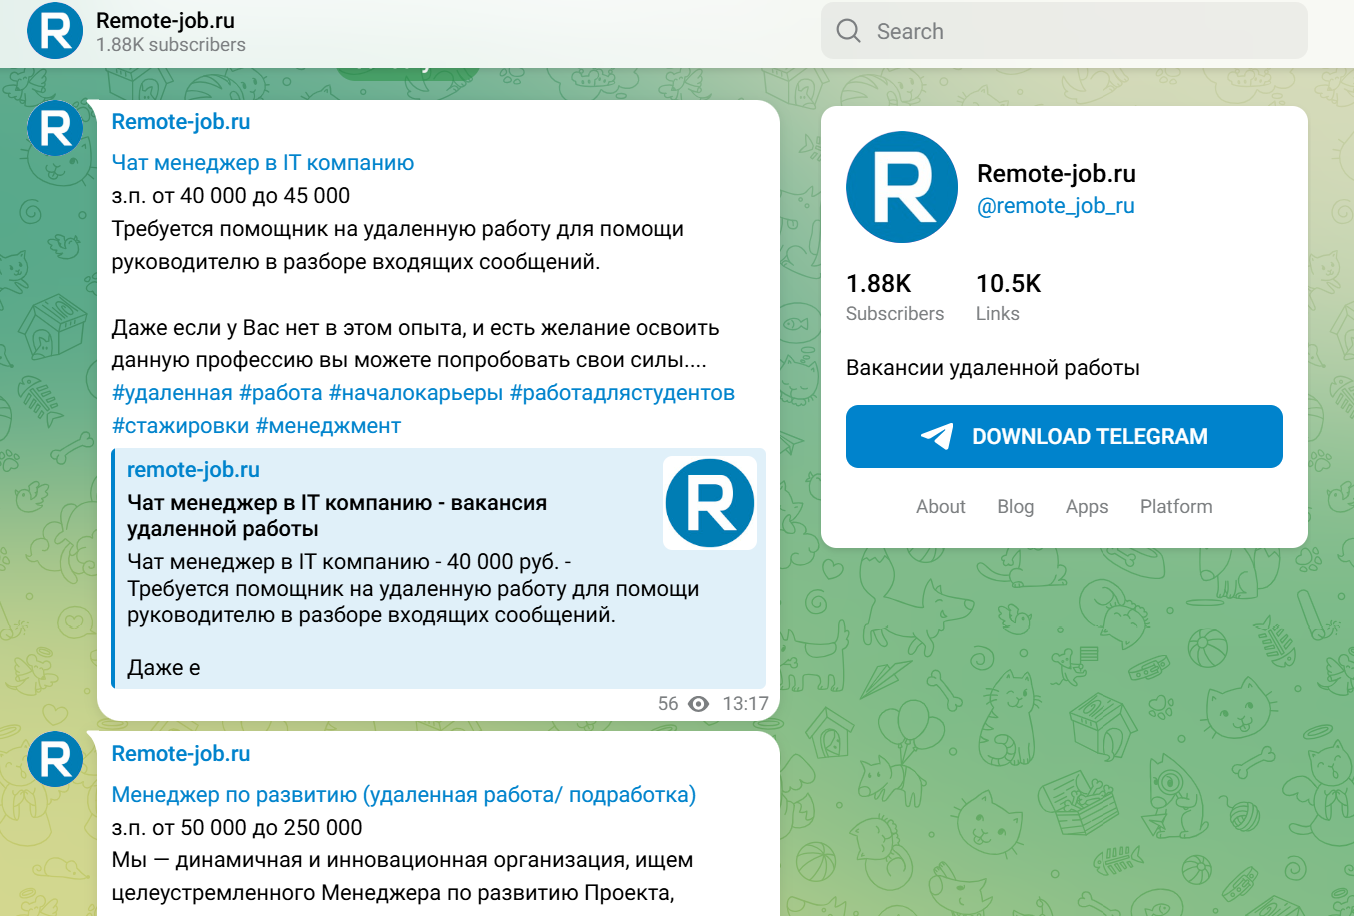Click the views eye icon on first post
The height and width of the screenshot is (916, 1354).
pos(699,704)
